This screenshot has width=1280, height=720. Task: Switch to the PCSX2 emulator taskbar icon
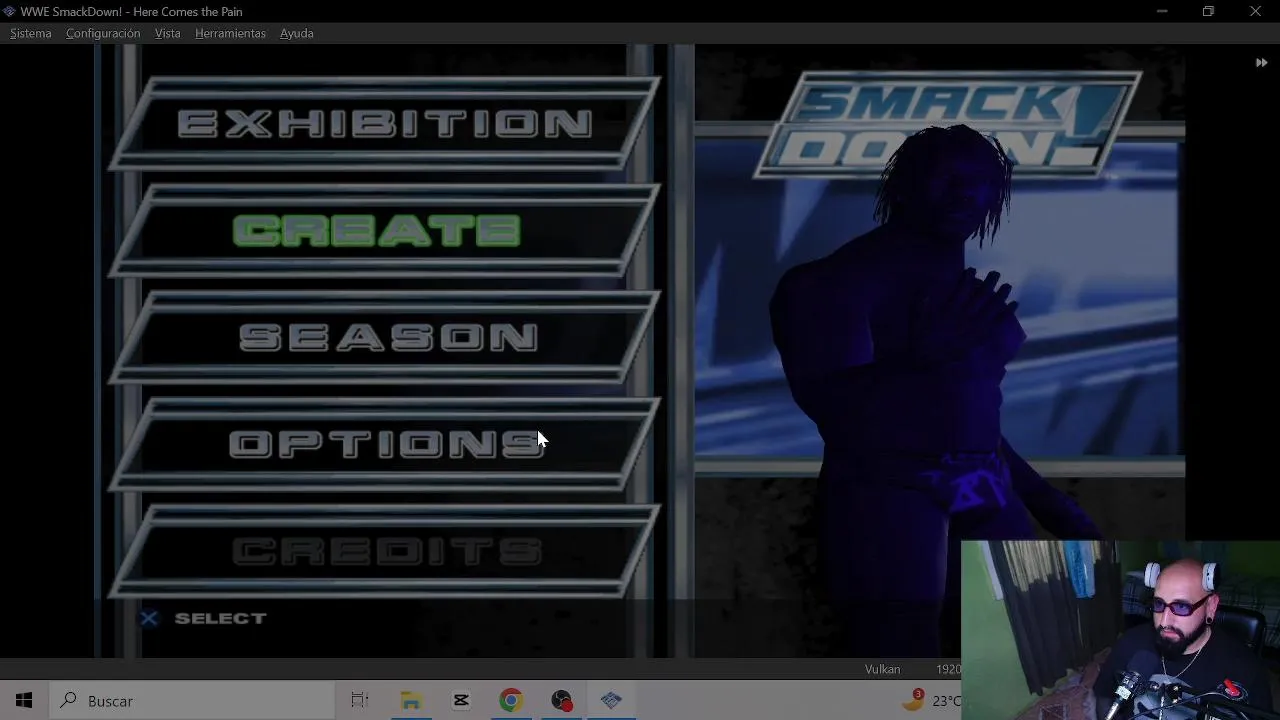(611, 701)
